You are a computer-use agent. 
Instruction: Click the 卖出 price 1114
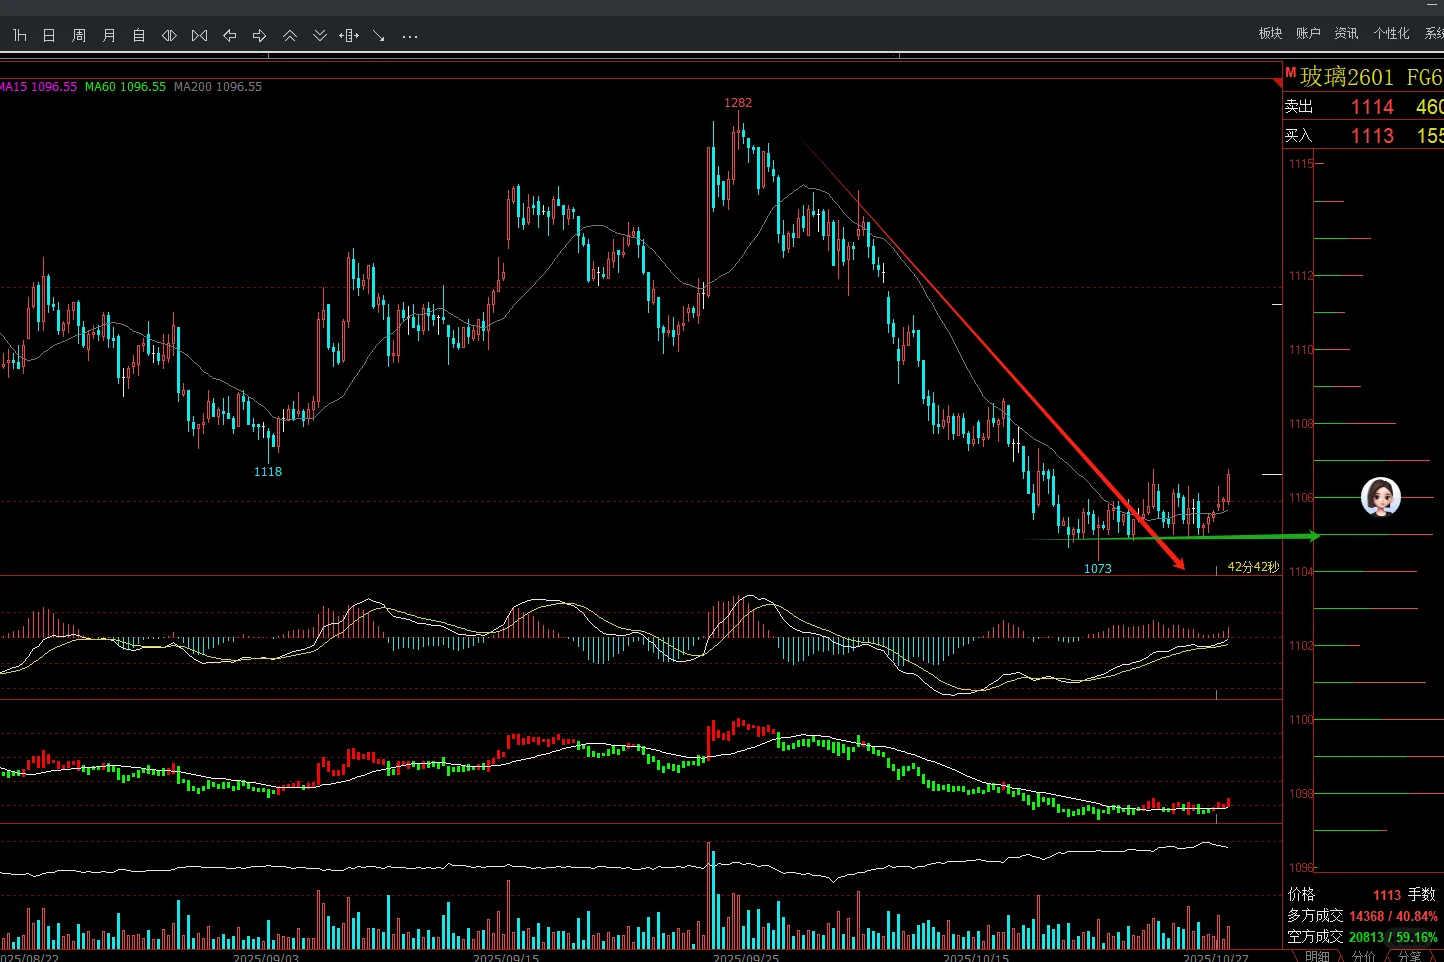click(x=1372, y=107)
